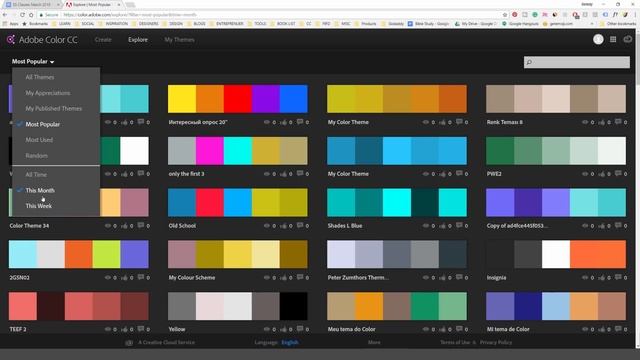The width and height of the screenshot is (640, 360).
Task: Go to My Themes tab
Action: coord(179,40)
